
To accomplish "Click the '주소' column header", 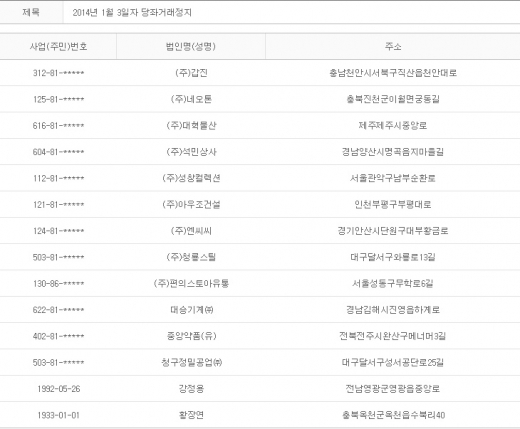I will point(393,46).
